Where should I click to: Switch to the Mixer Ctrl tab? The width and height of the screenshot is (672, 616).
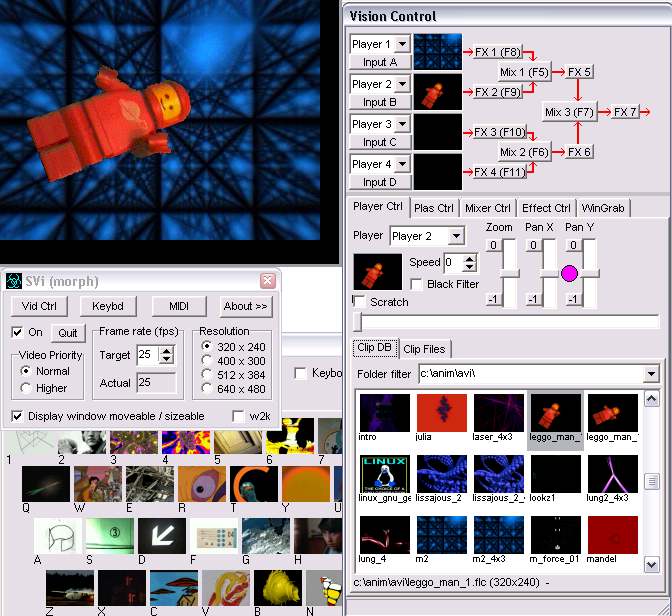(x=488, y=208)
